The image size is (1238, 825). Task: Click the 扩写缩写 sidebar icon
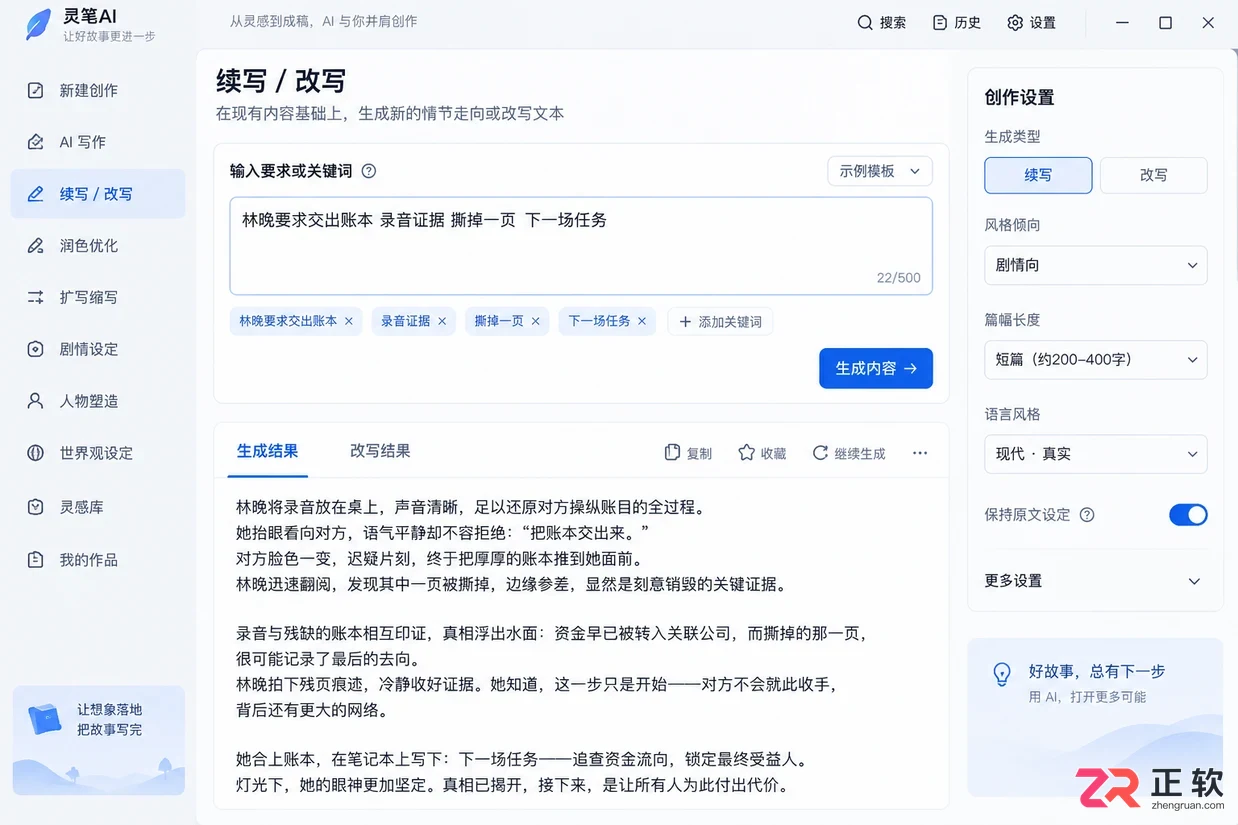click(x=36, y=297)
